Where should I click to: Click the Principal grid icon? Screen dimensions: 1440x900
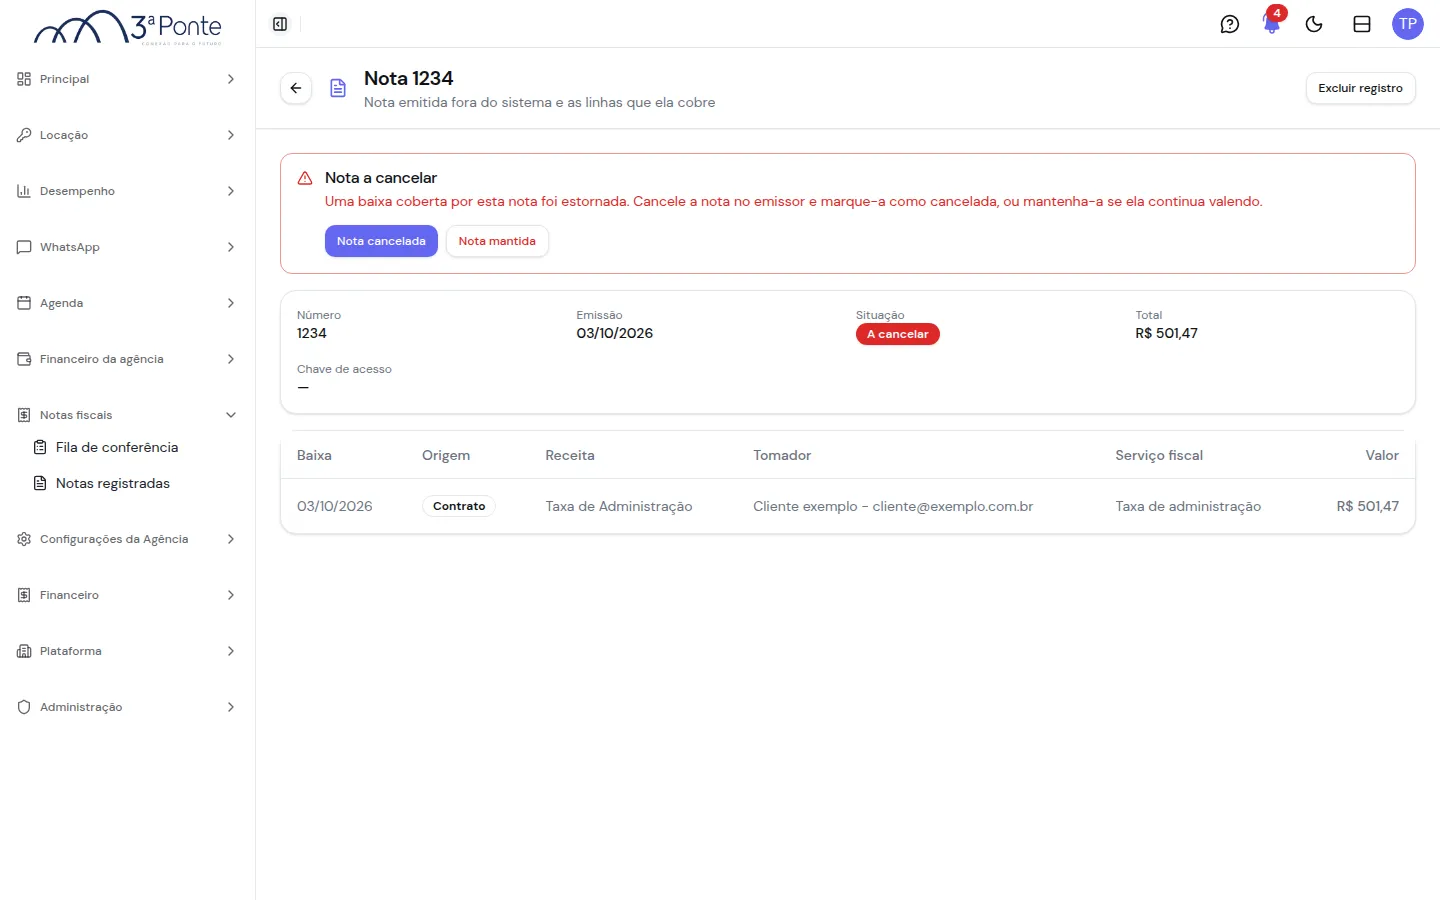[24, 79]
